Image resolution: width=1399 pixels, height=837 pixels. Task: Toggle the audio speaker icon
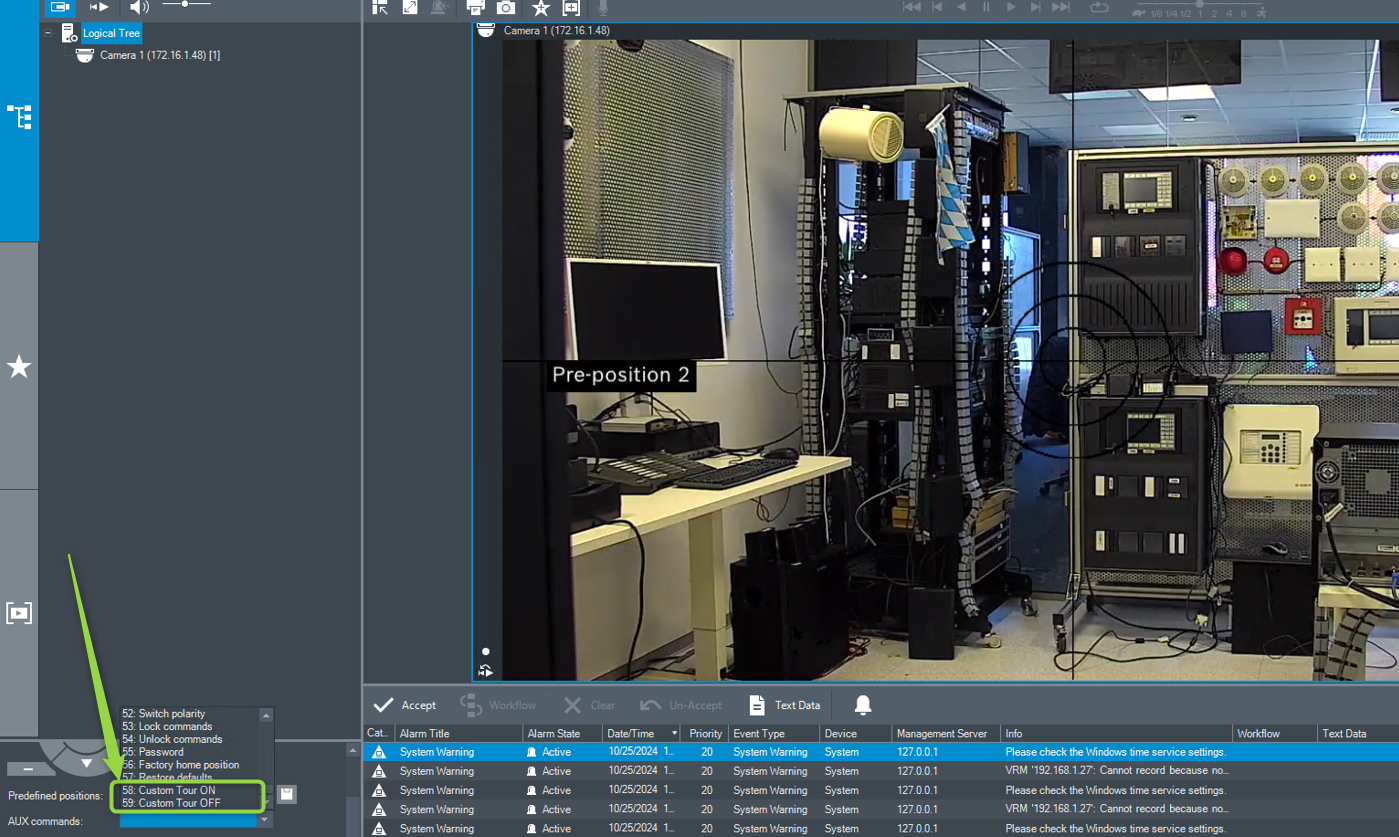pos(139,7)
